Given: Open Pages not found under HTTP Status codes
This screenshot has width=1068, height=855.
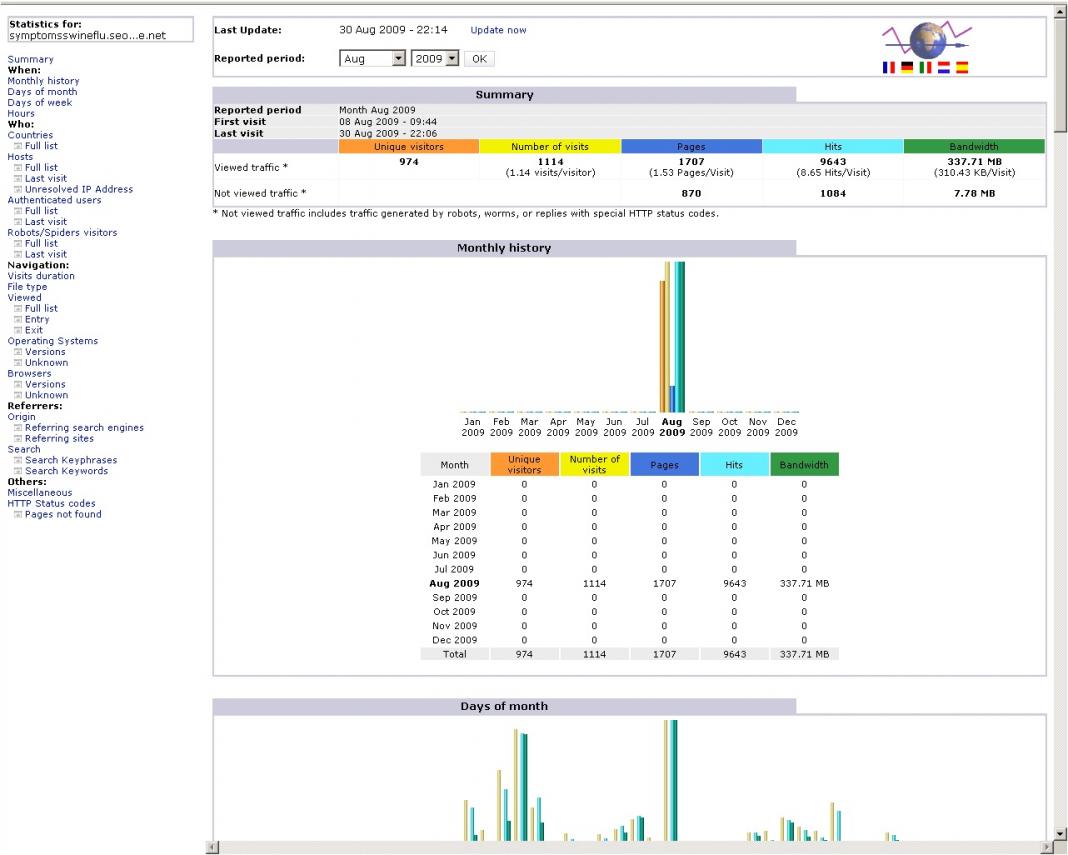Looking at the screenshot, I should 63,514.
